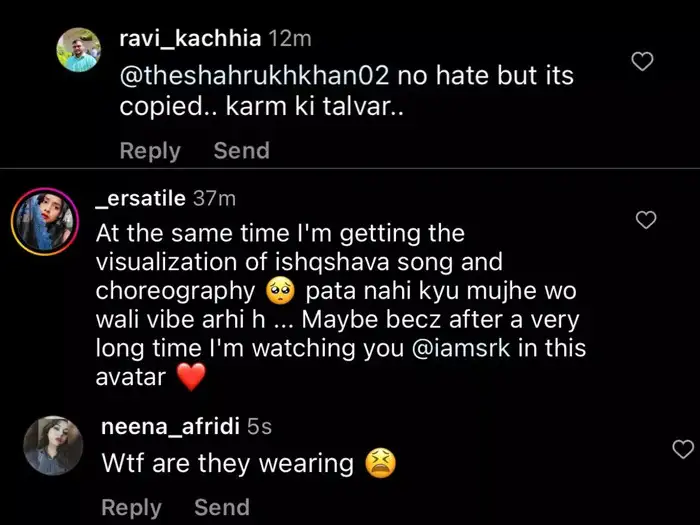Click the red heart emoji after "avatar"
Screen dimensions: 700x525
coord(190,378)
